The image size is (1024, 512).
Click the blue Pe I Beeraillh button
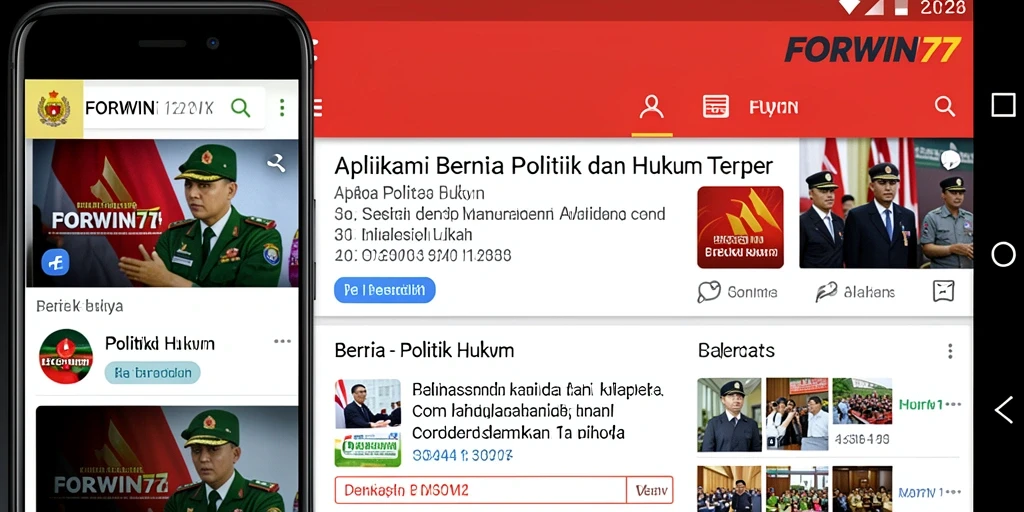(385, 290)
